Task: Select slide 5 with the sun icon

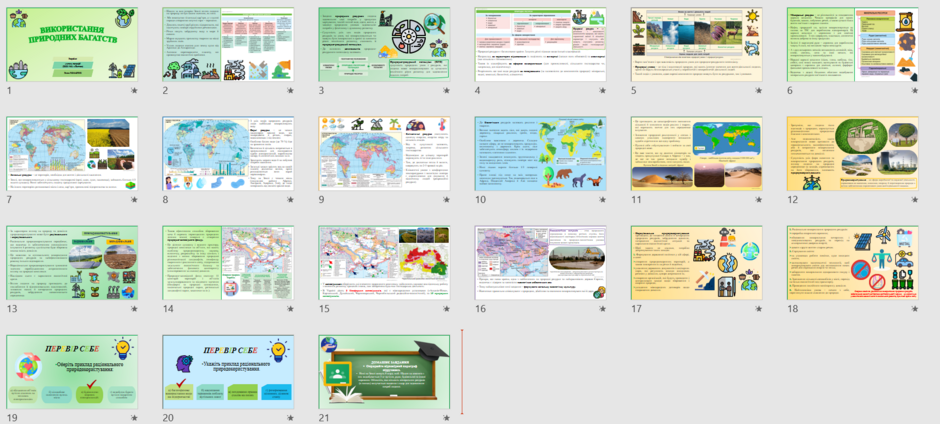Action: click(x=697, y=44)
